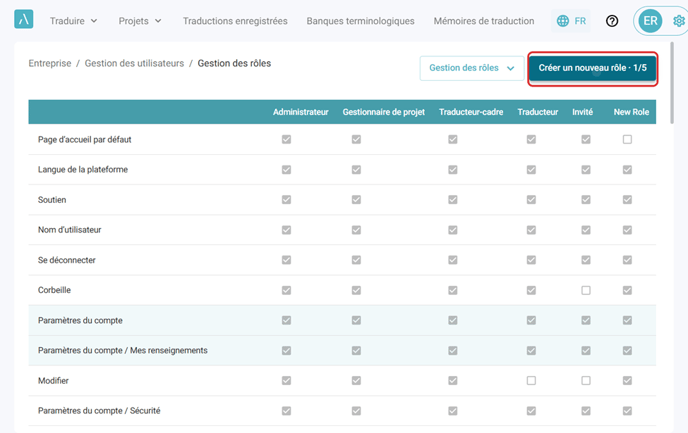Click the Administrateur column header

point(301,112)
